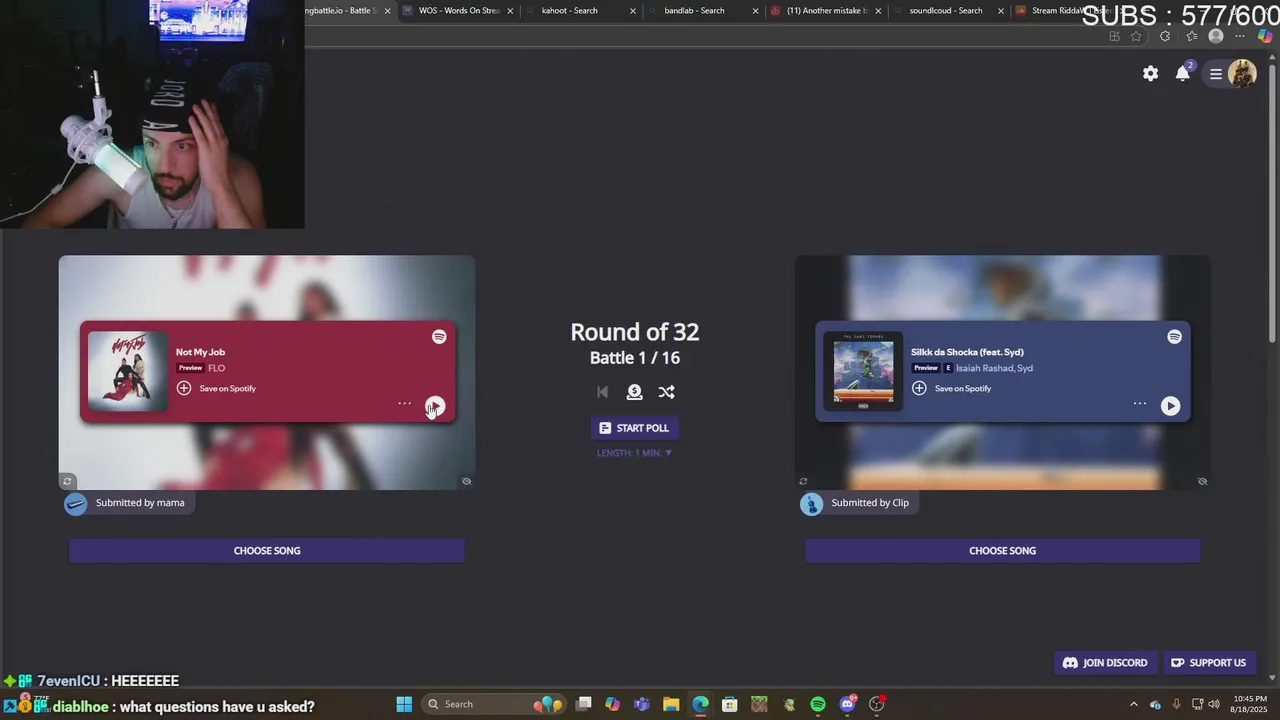The width and height of the screenshot is (1280, 720).
Task: Show hidden system tray icons
Action: pyautogui.click(x=1133, y=704)
